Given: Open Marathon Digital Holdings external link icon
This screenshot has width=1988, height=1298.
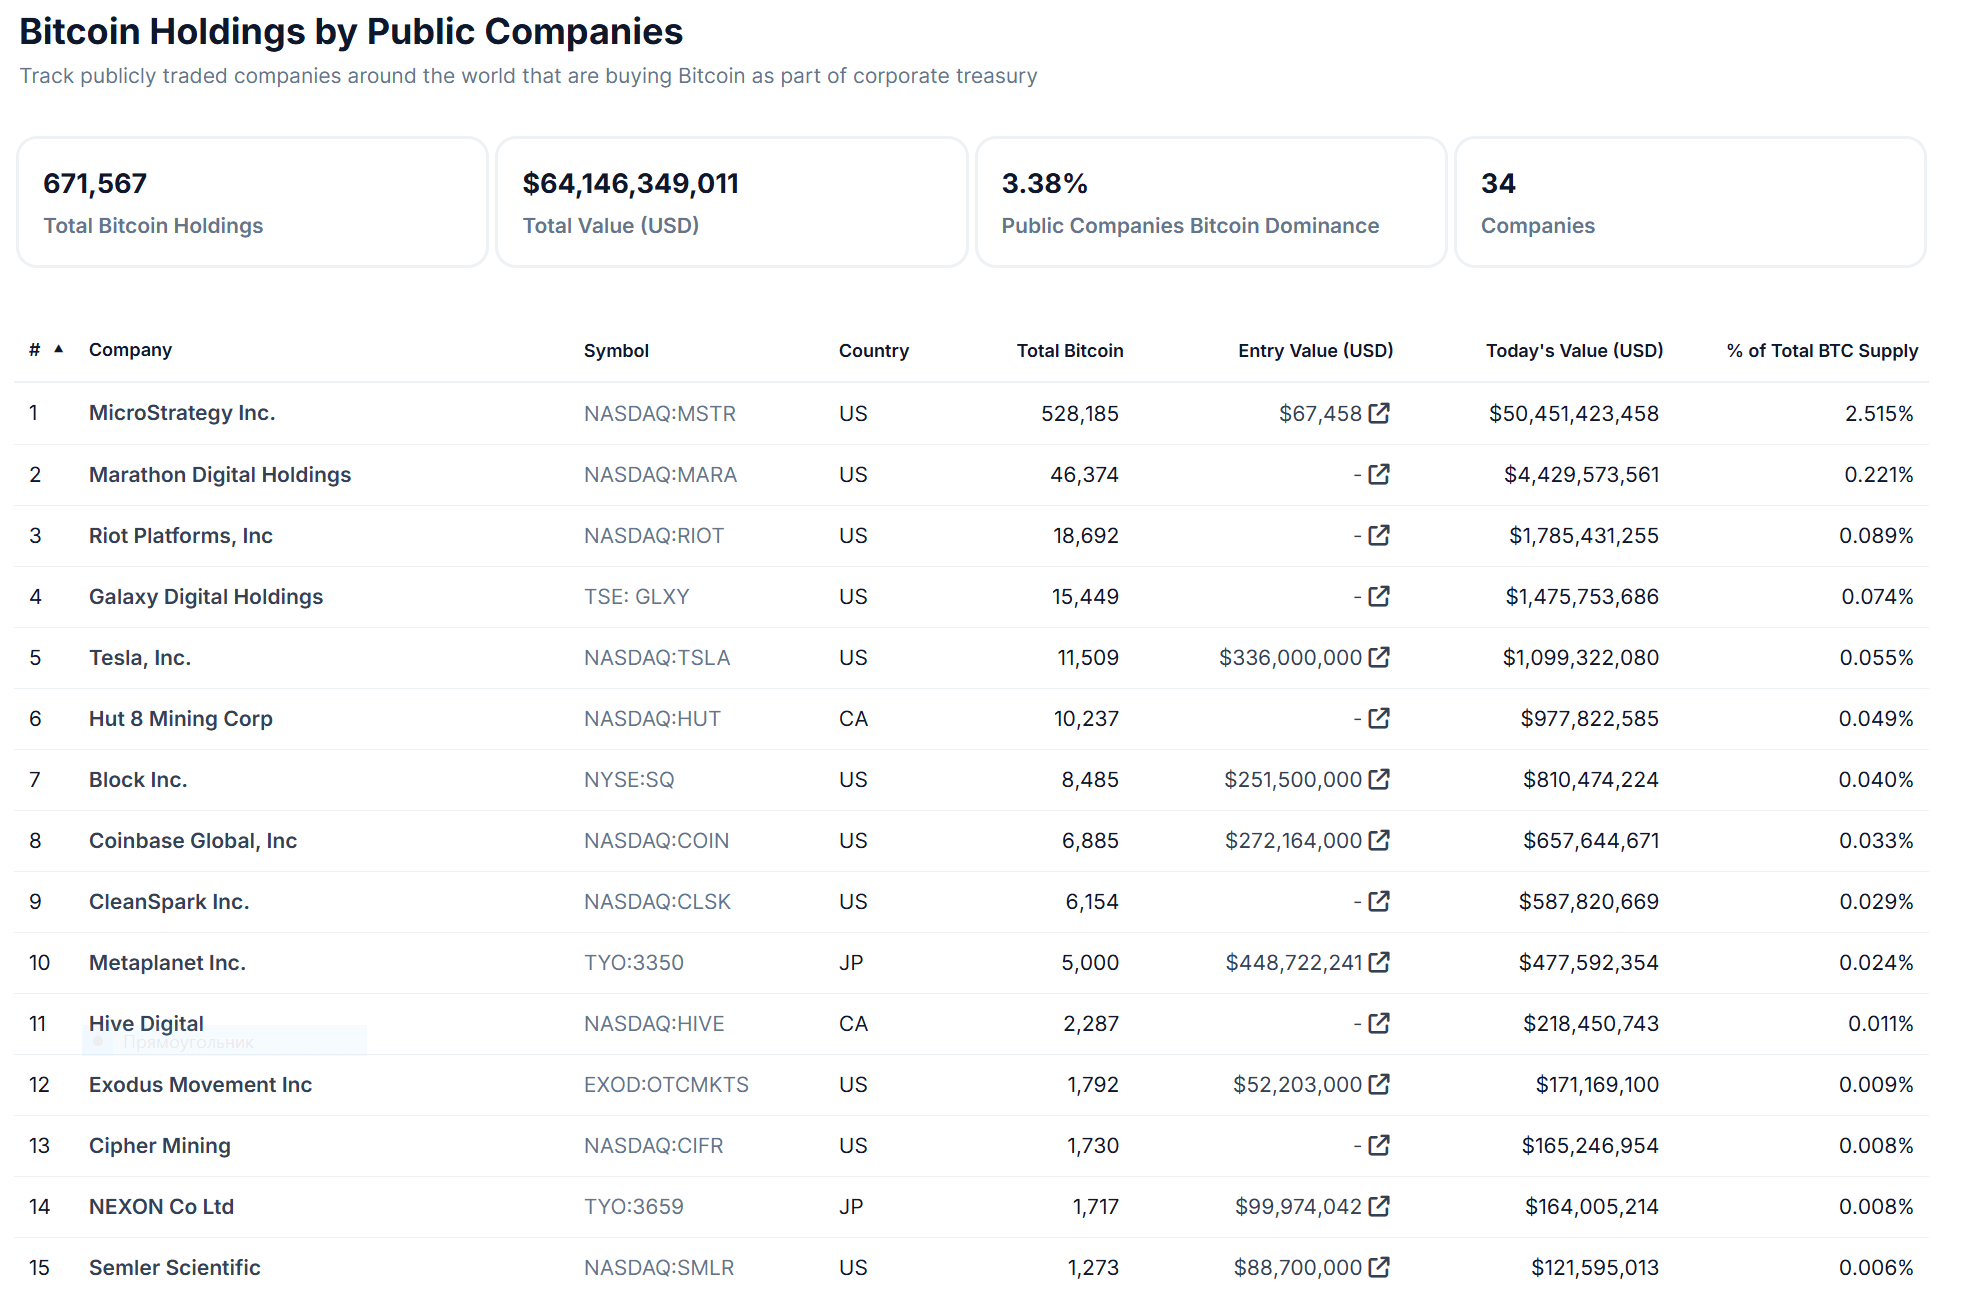Looking at the screenshot, I should pyautogui.click(x=1379, y=474).
